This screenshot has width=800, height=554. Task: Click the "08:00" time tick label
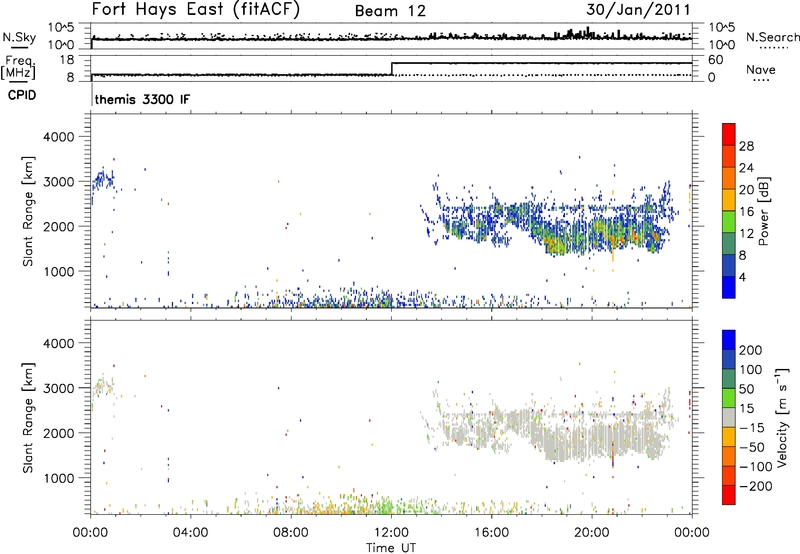(291, 533)
